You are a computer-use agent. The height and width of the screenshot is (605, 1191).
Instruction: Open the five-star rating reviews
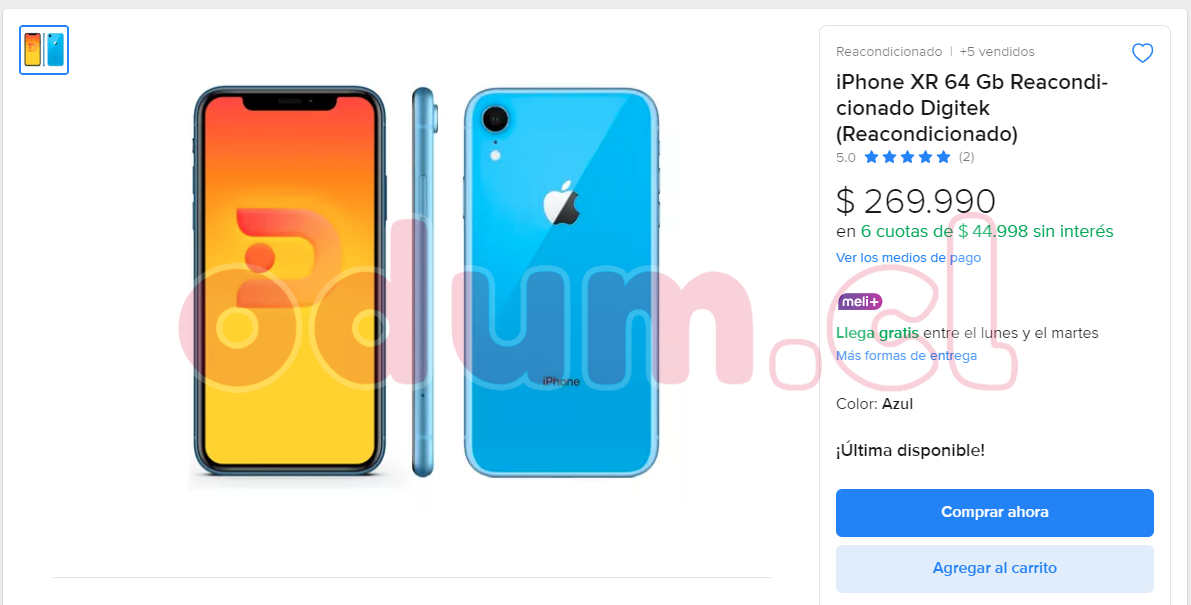pyautogui.click(x=907, y=157)
